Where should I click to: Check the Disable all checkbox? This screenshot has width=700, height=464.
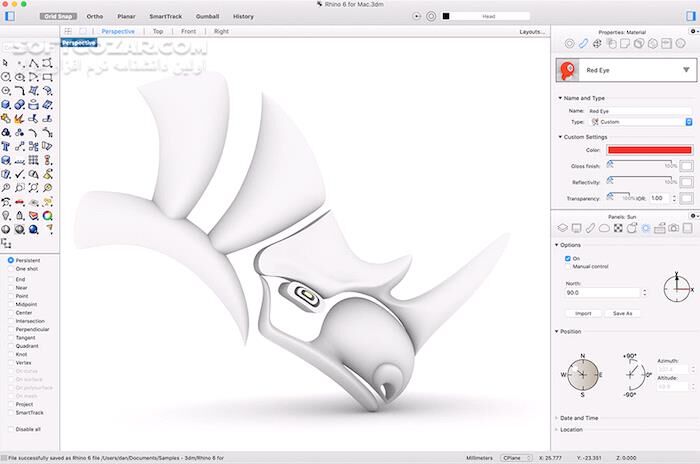[x=11, y=429]
